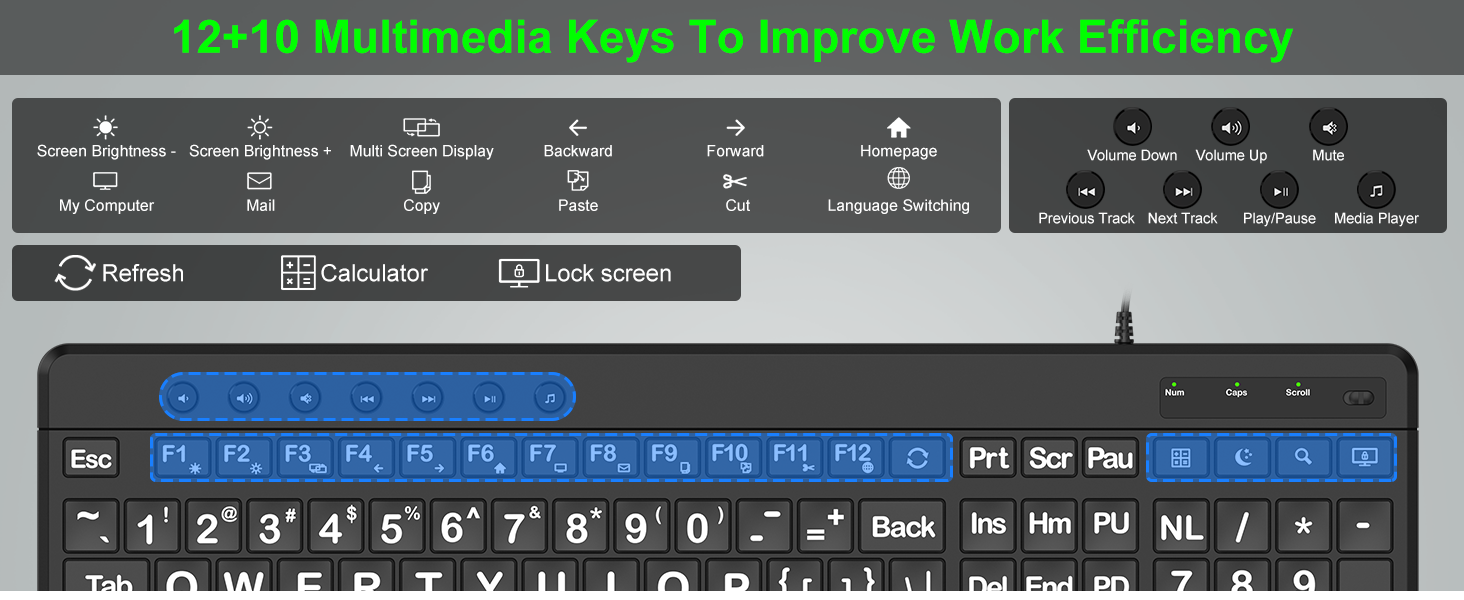Click the Caps indicator label
Image resolution: width=1464 pixels, height=600 pixels.
pos(1237,392)
